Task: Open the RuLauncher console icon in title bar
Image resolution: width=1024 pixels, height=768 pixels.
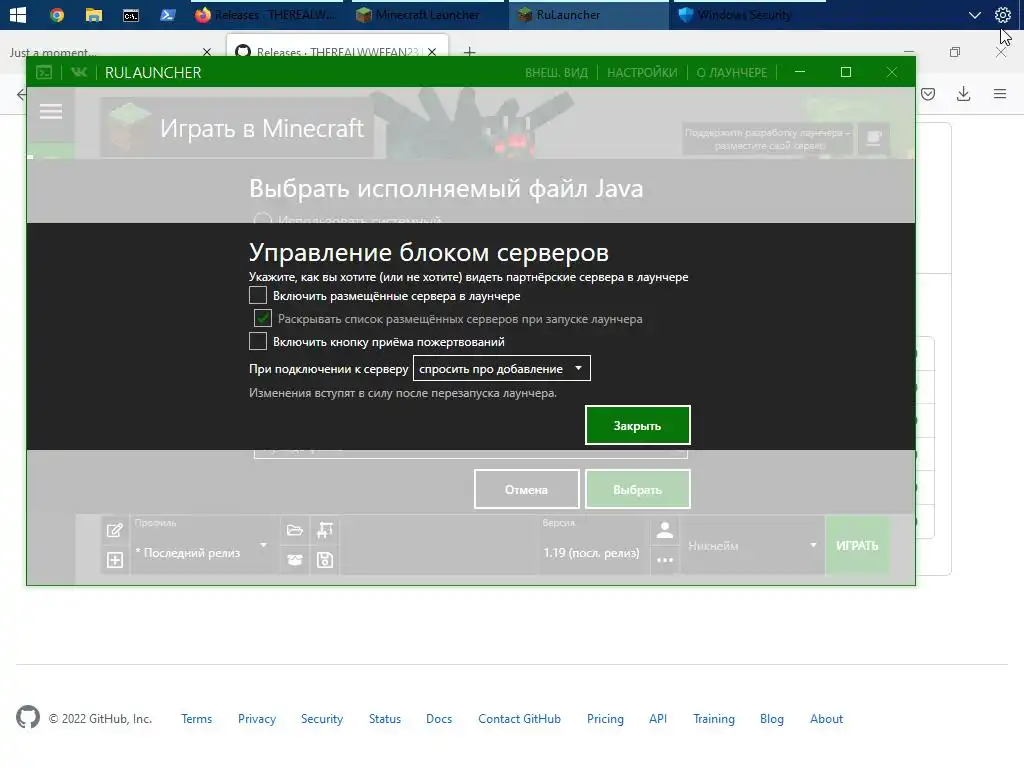Action: (44, 72)
